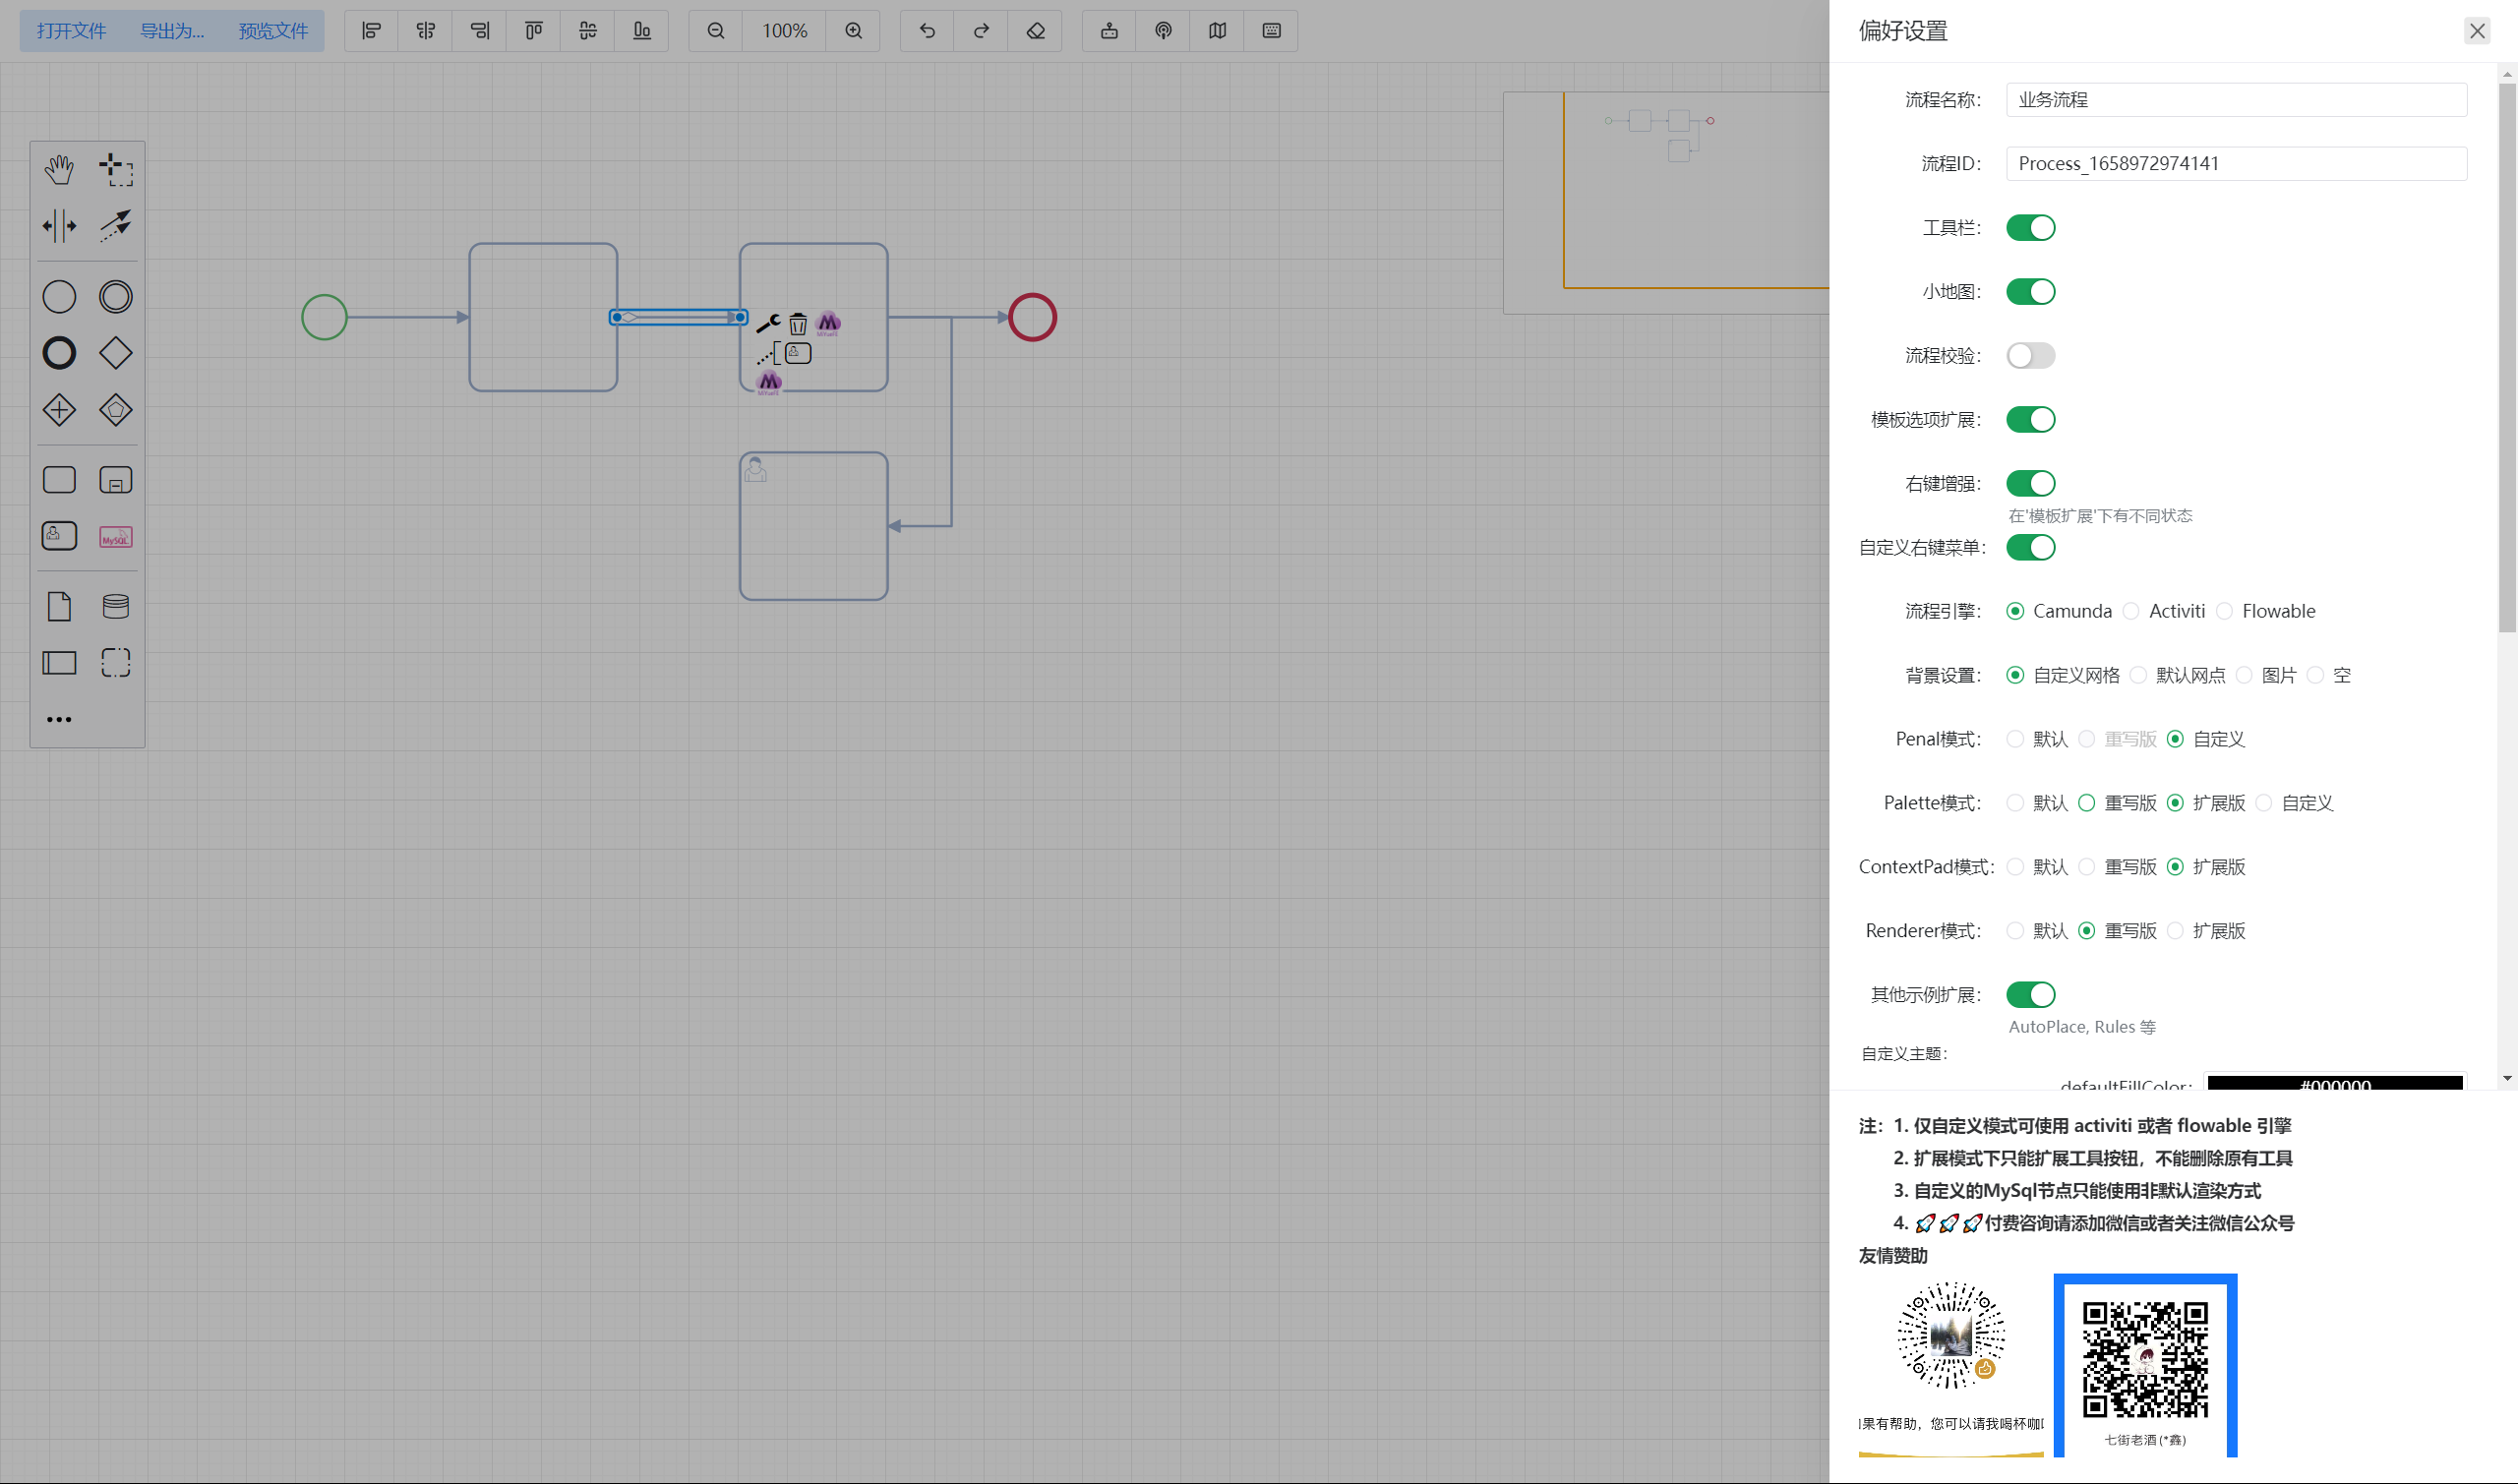Insert a data store reference element
Image resolution: width=2518 pixels, height=1484 pixels.
(x=116, y=606)
